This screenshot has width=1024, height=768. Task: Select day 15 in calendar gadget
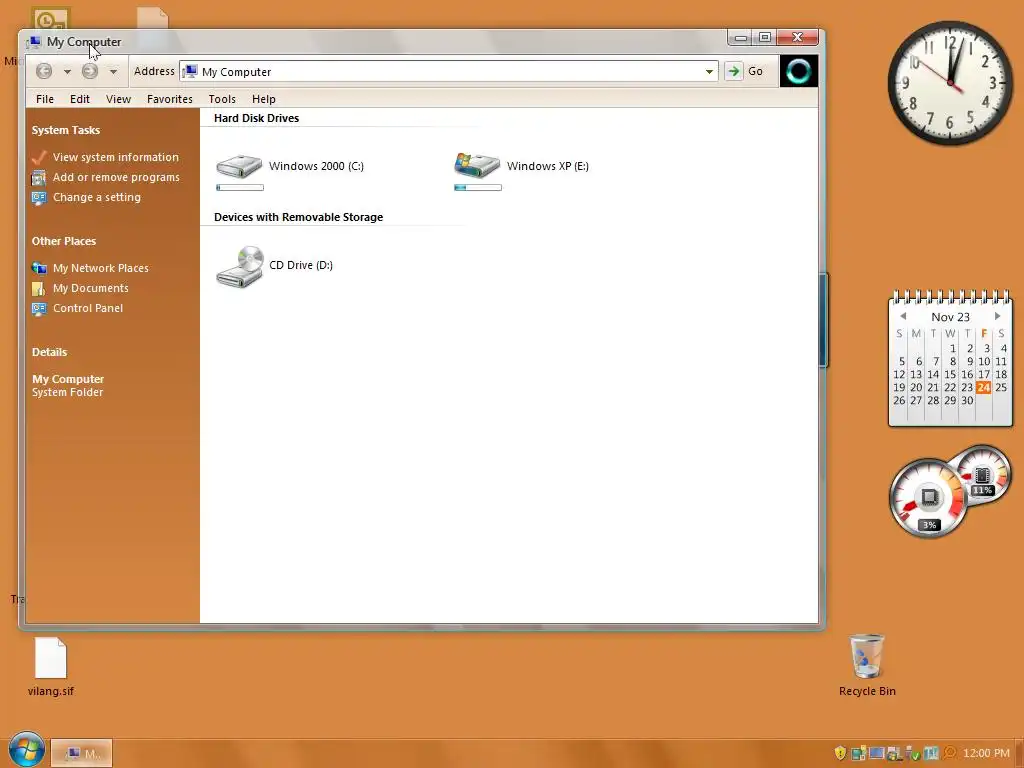pos(950,374)
